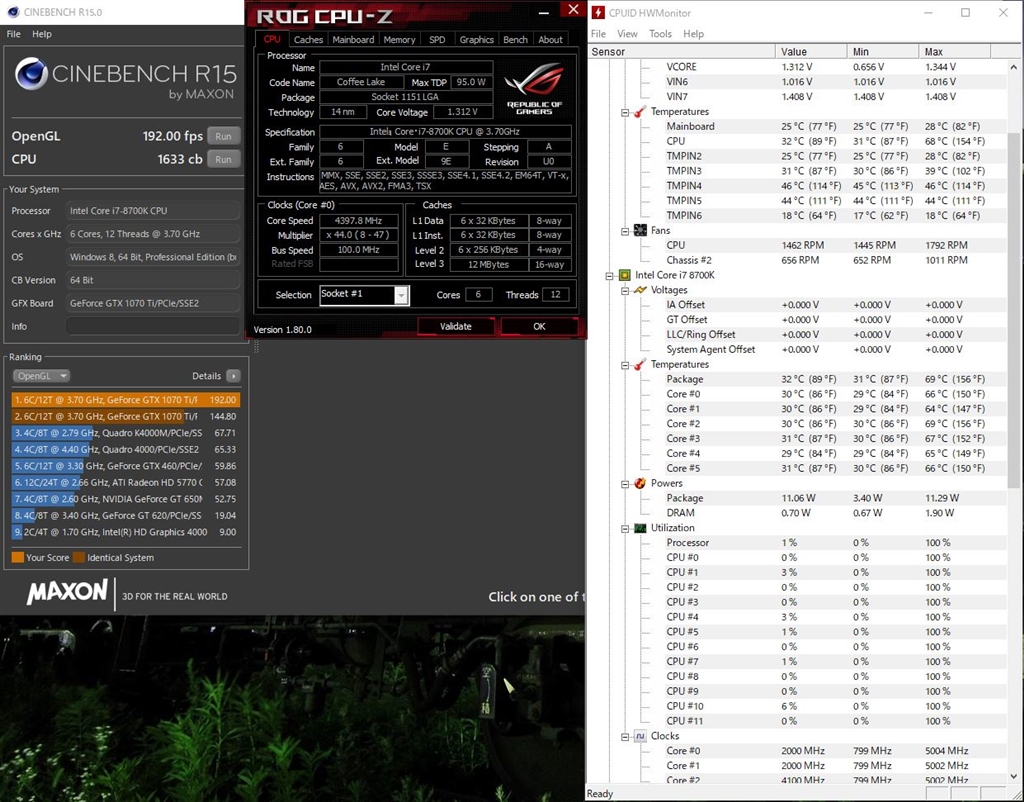Open the View menu in HWMonitor
This screenshot has width=1024, height=802.
tap(627, 34)
